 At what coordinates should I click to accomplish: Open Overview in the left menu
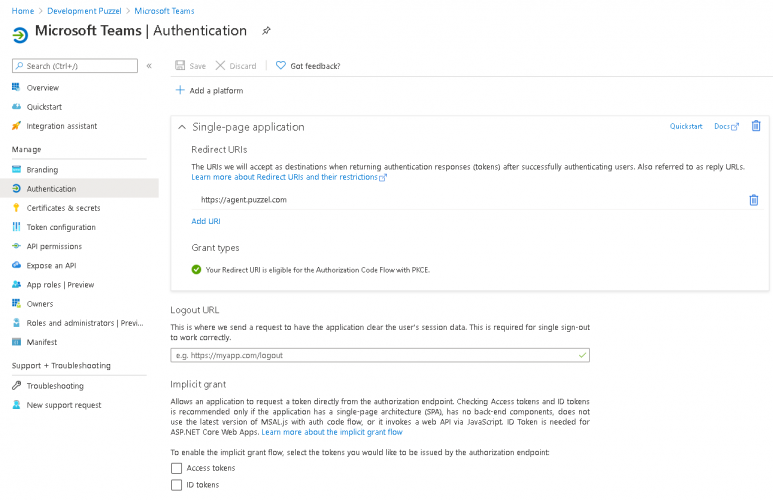click(x=42, y=88)
